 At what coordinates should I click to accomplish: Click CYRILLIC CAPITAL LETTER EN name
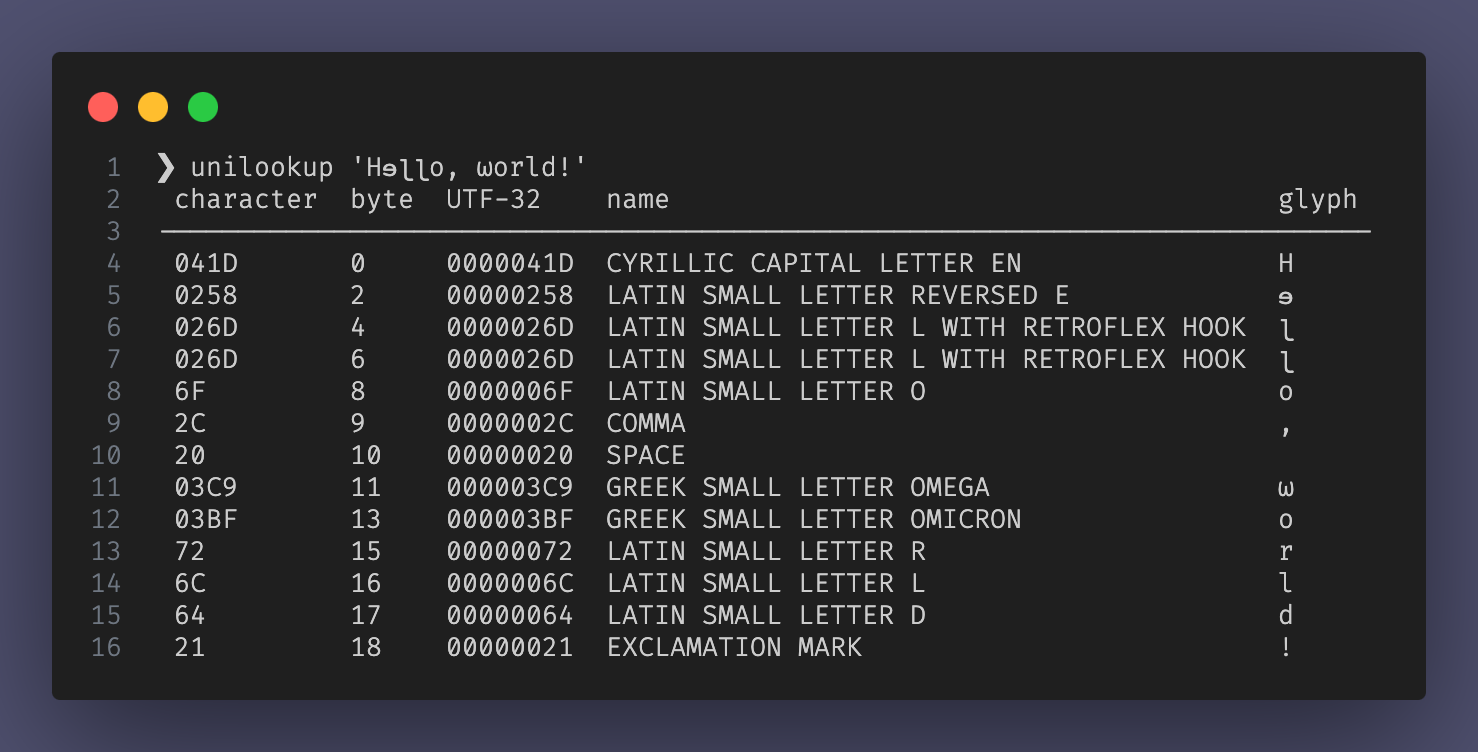(814, 263)
